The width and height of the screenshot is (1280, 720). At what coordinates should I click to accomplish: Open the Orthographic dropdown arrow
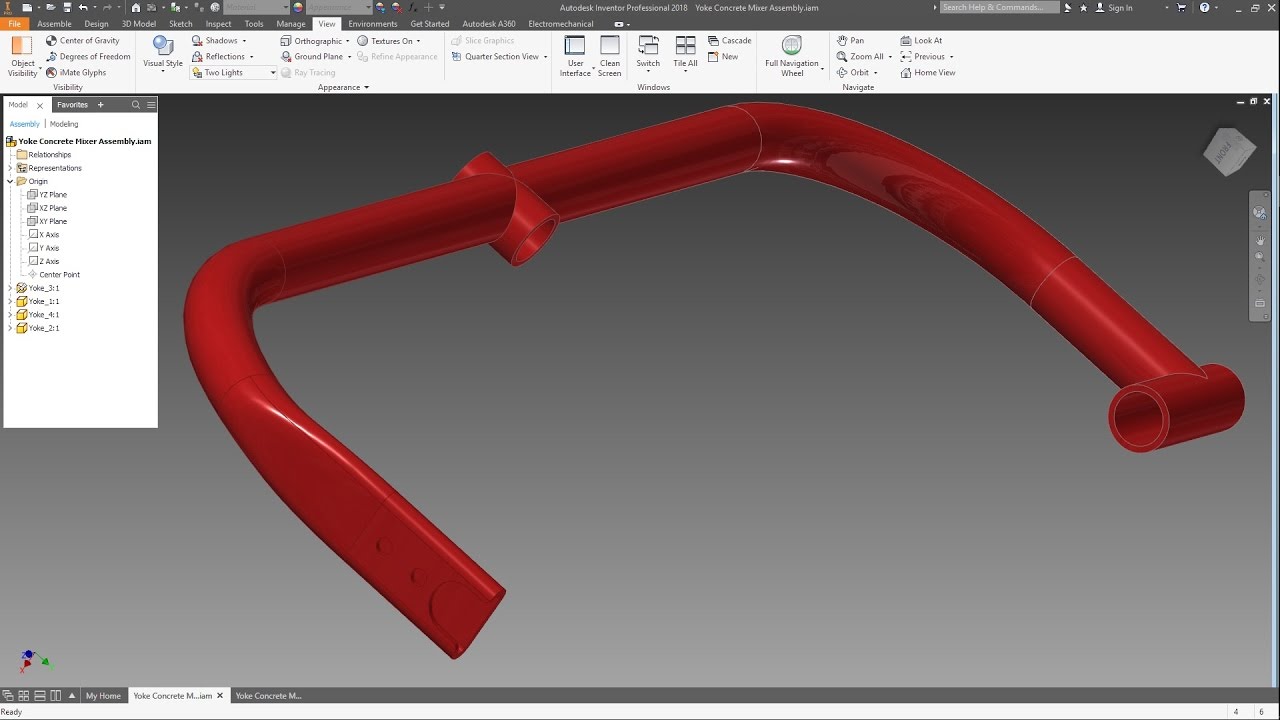348,41
